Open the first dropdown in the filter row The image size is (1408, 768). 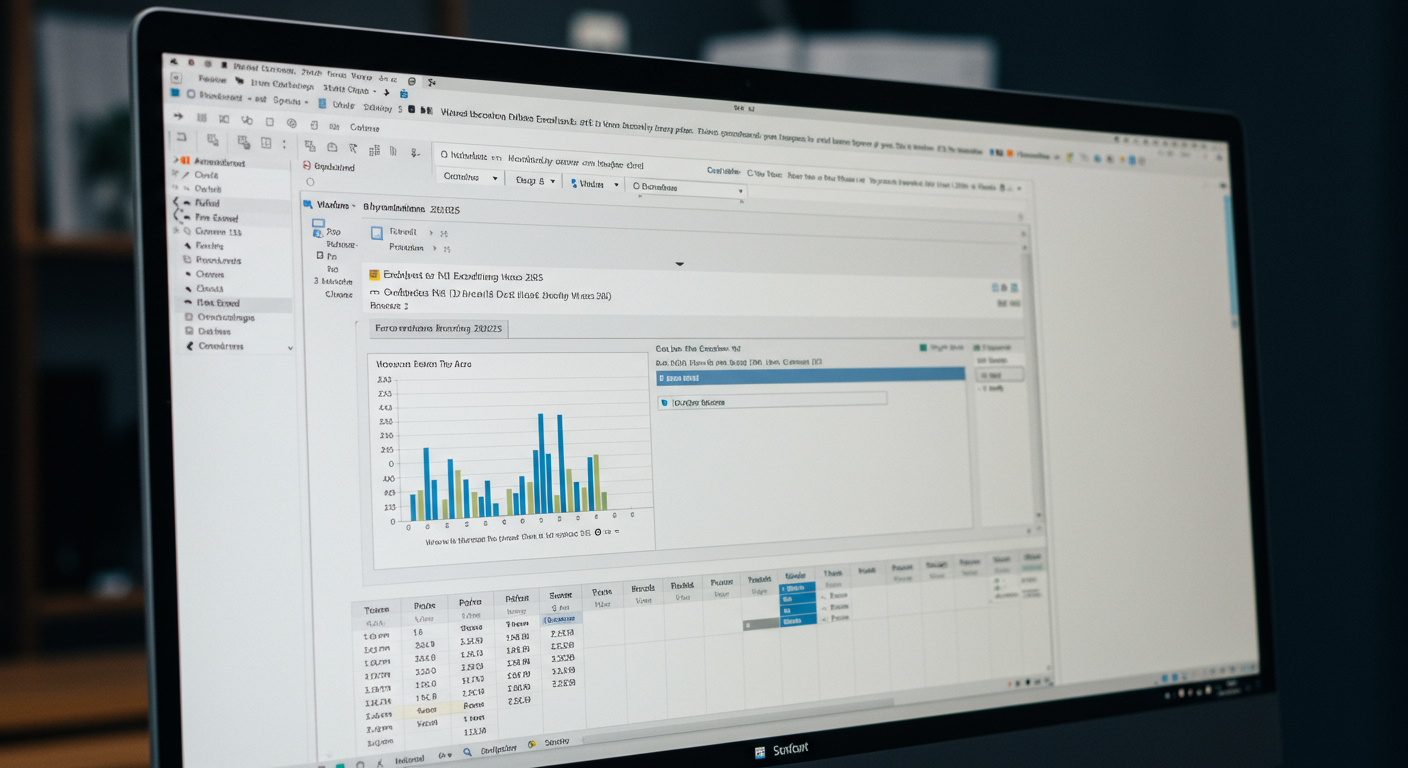[470, 177]
